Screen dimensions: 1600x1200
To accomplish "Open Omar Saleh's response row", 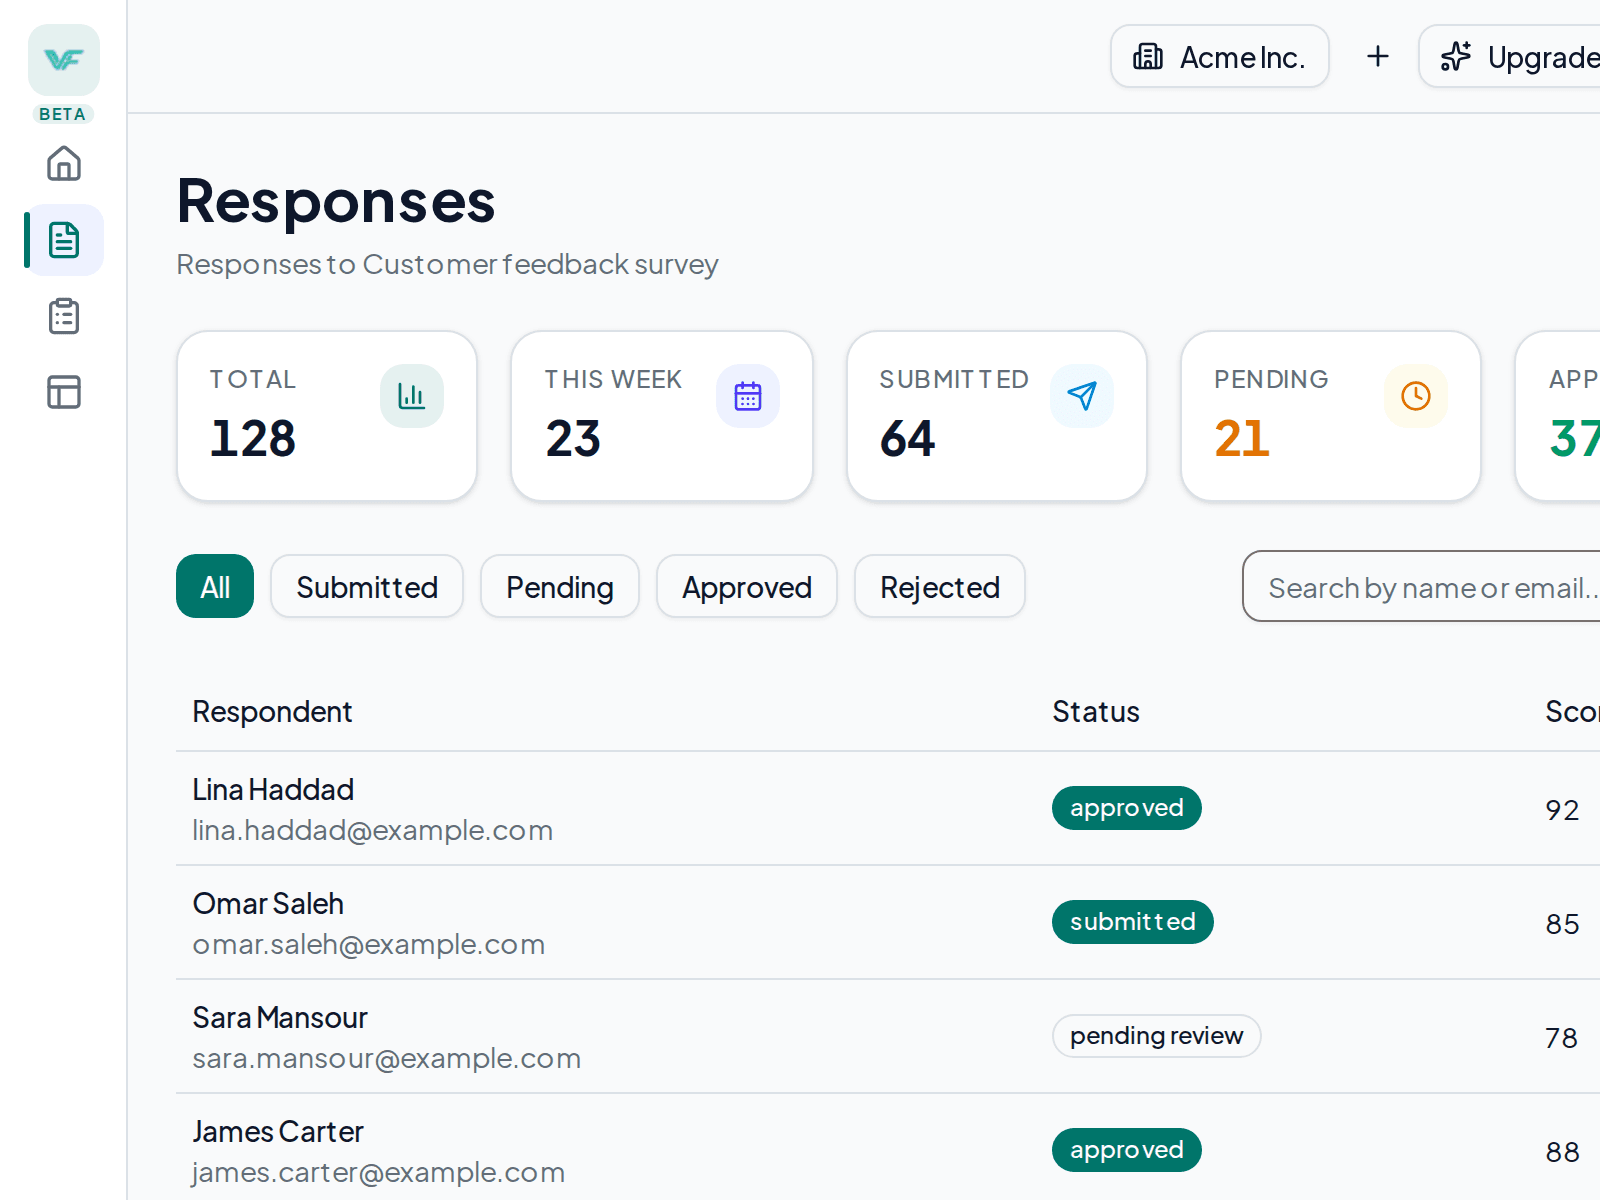I will (x=888, y=923).
